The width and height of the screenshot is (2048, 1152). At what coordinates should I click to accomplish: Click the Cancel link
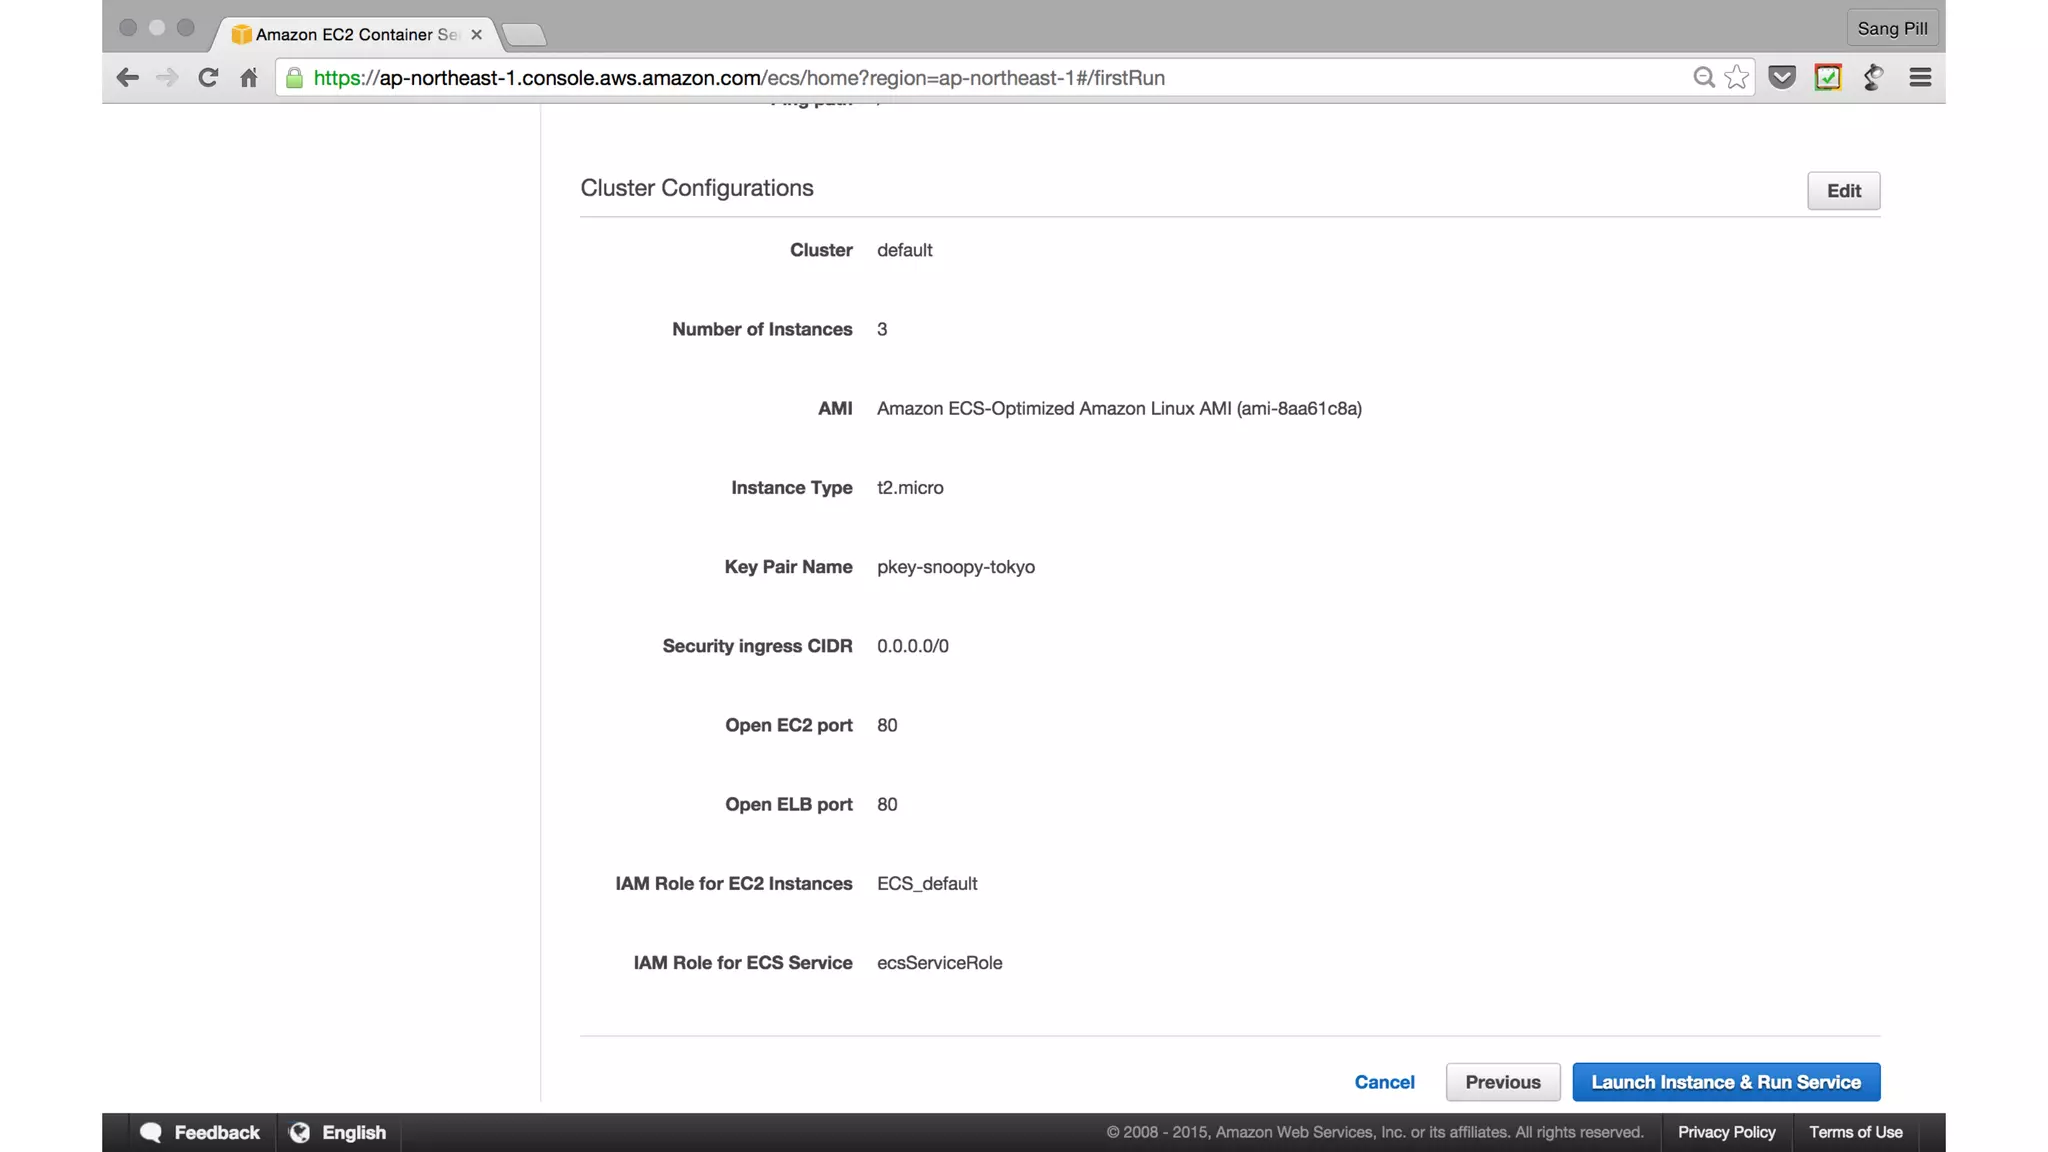click(1384, 1082)
